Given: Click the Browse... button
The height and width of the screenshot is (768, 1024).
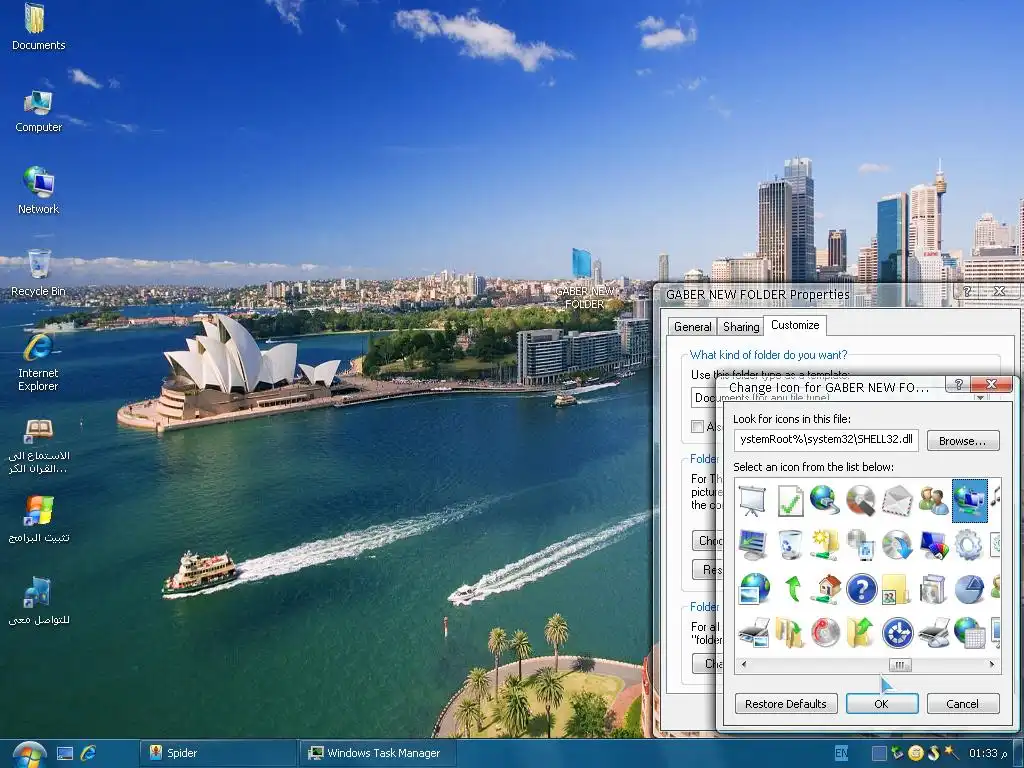Looking at the screenshot, I should point(963,441).
